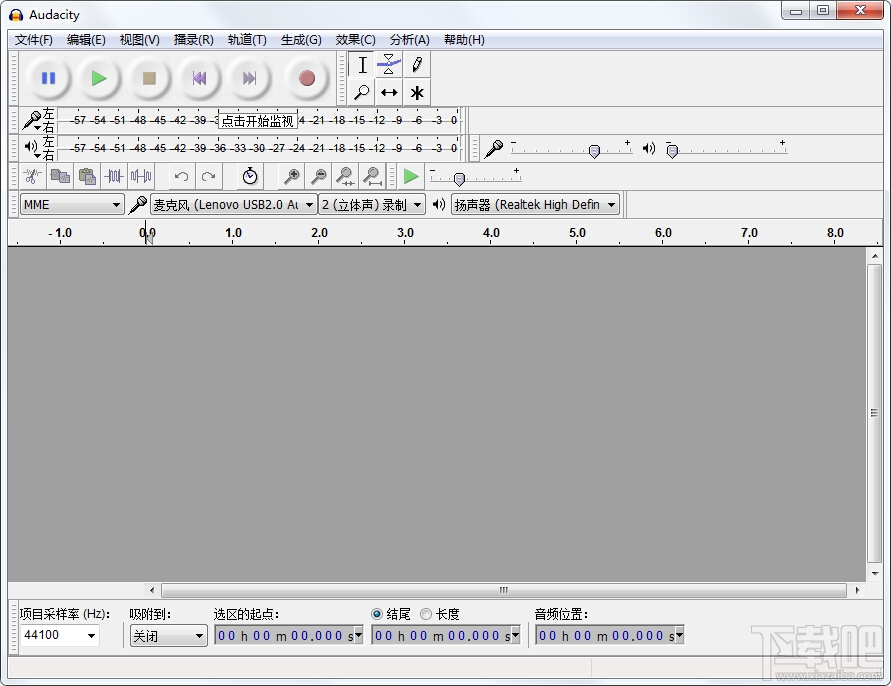Screen dimensions: 891x686
Task: Click the scissors Cut icon
Action: click(32, 177)
